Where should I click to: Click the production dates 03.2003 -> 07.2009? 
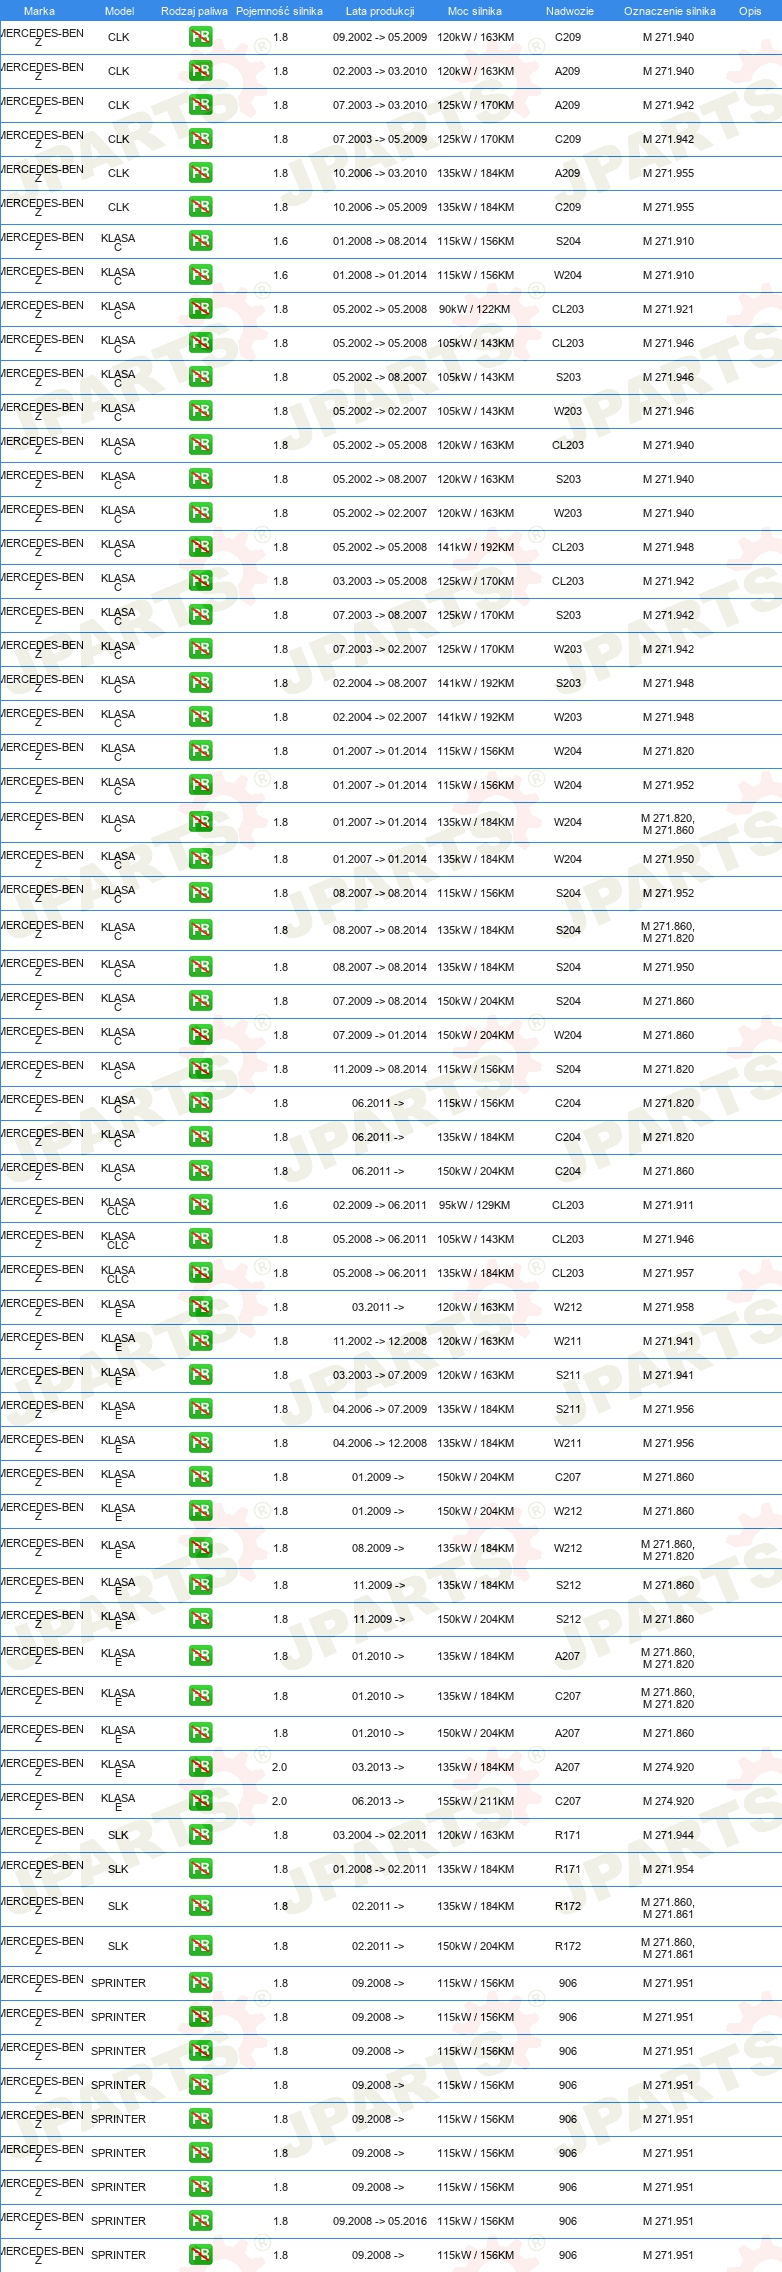[x=380, y=1375]
